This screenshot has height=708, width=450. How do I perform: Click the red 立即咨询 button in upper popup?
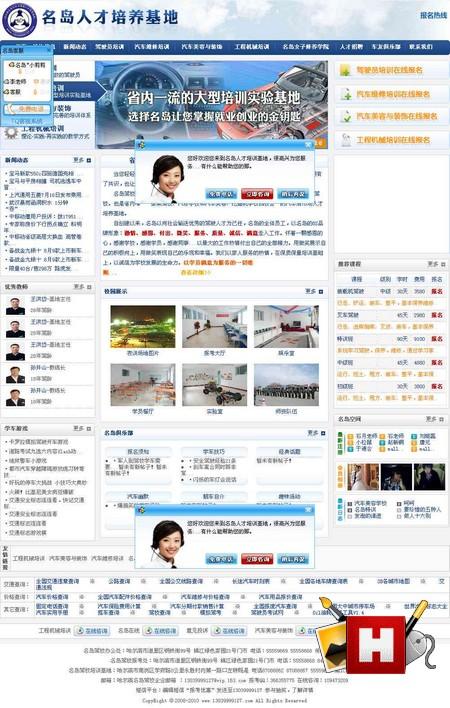pos(257,194)
